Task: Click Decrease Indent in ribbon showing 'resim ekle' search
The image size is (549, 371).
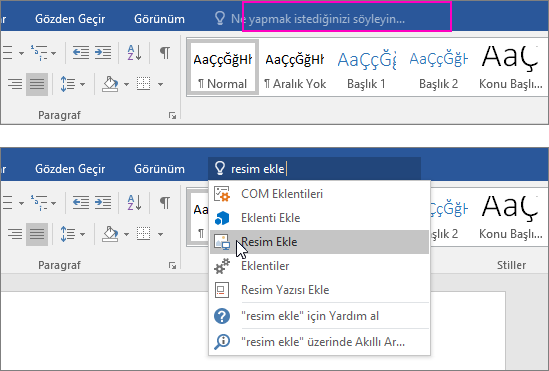Action: pyautogui.click(x=81, y=202)
